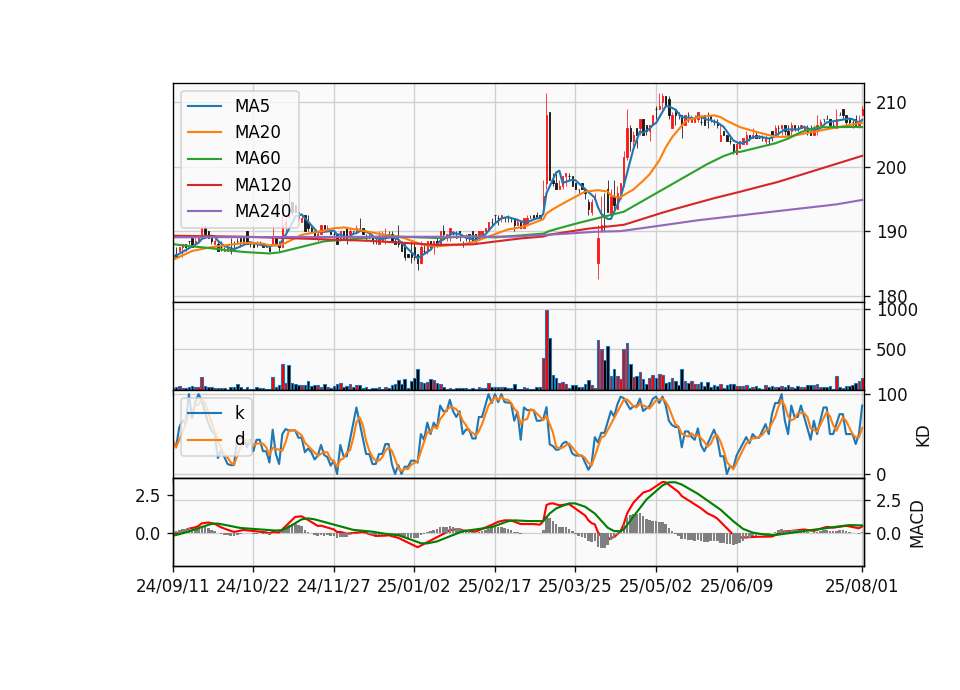
Task: Click the 24/11/27 date axis label
Action: point(334,586)
